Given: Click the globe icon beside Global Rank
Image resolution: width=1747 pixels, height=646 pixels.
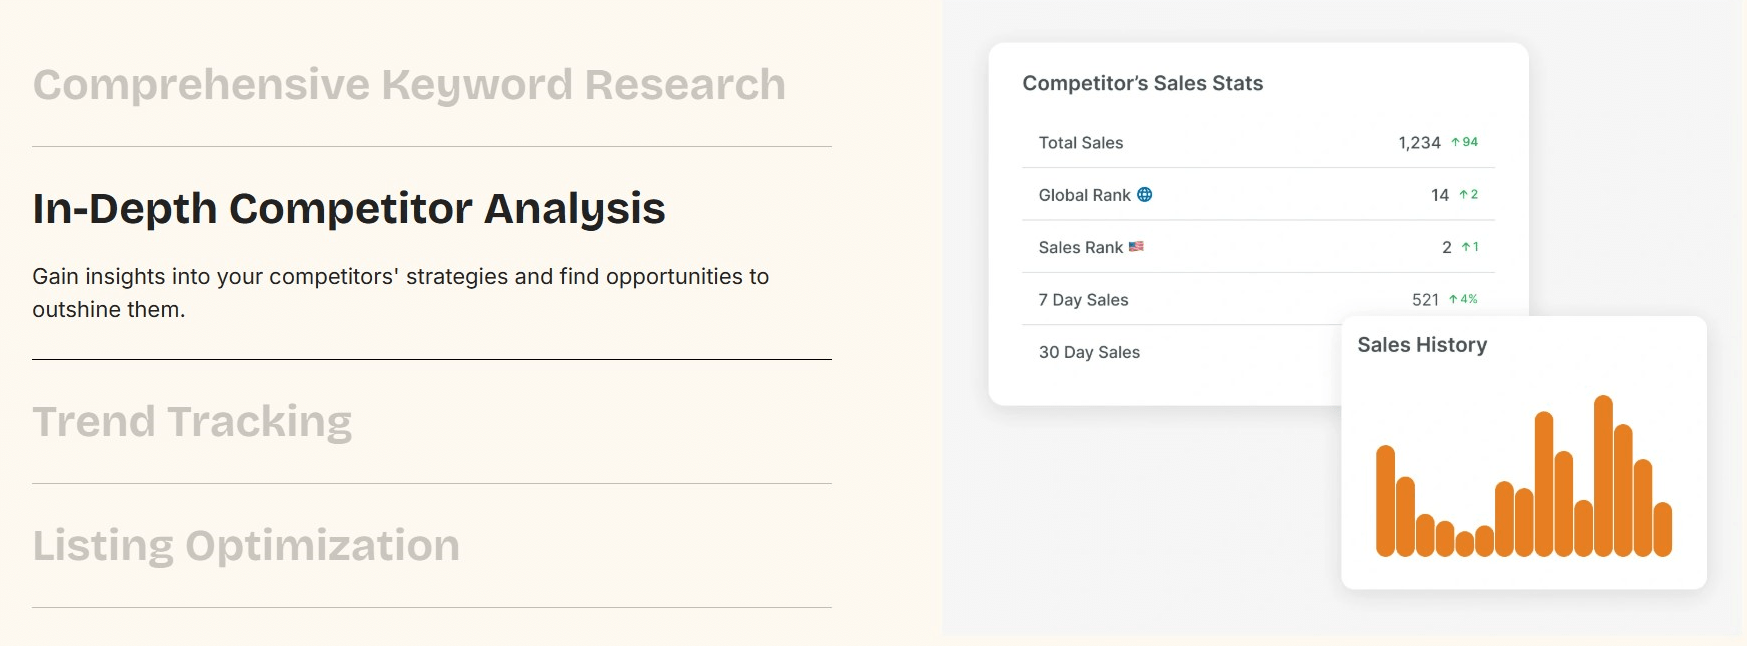Looking at the screenshot, I should pos(1145,195).
